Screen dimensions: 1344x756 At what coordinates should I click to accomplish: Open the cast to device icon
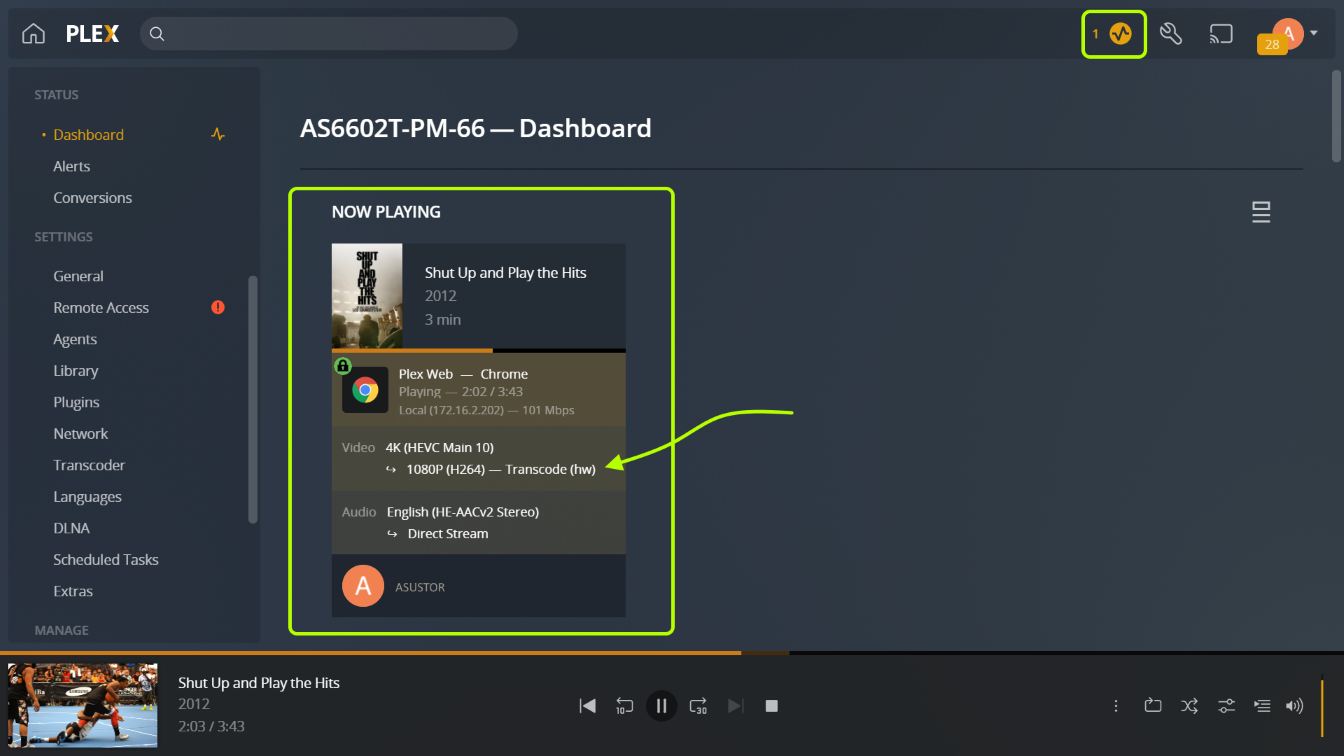1221,34
